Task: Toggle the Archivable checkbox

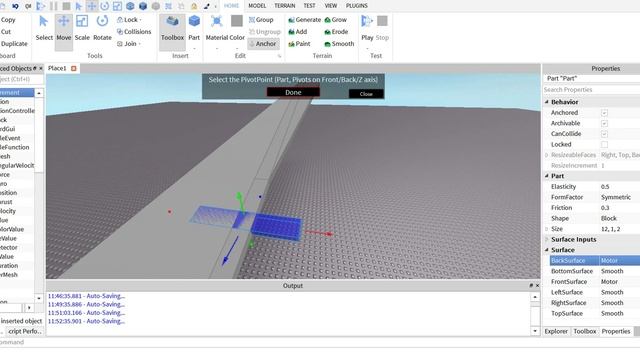Action: pyautogui.click(x=604, y=123)
